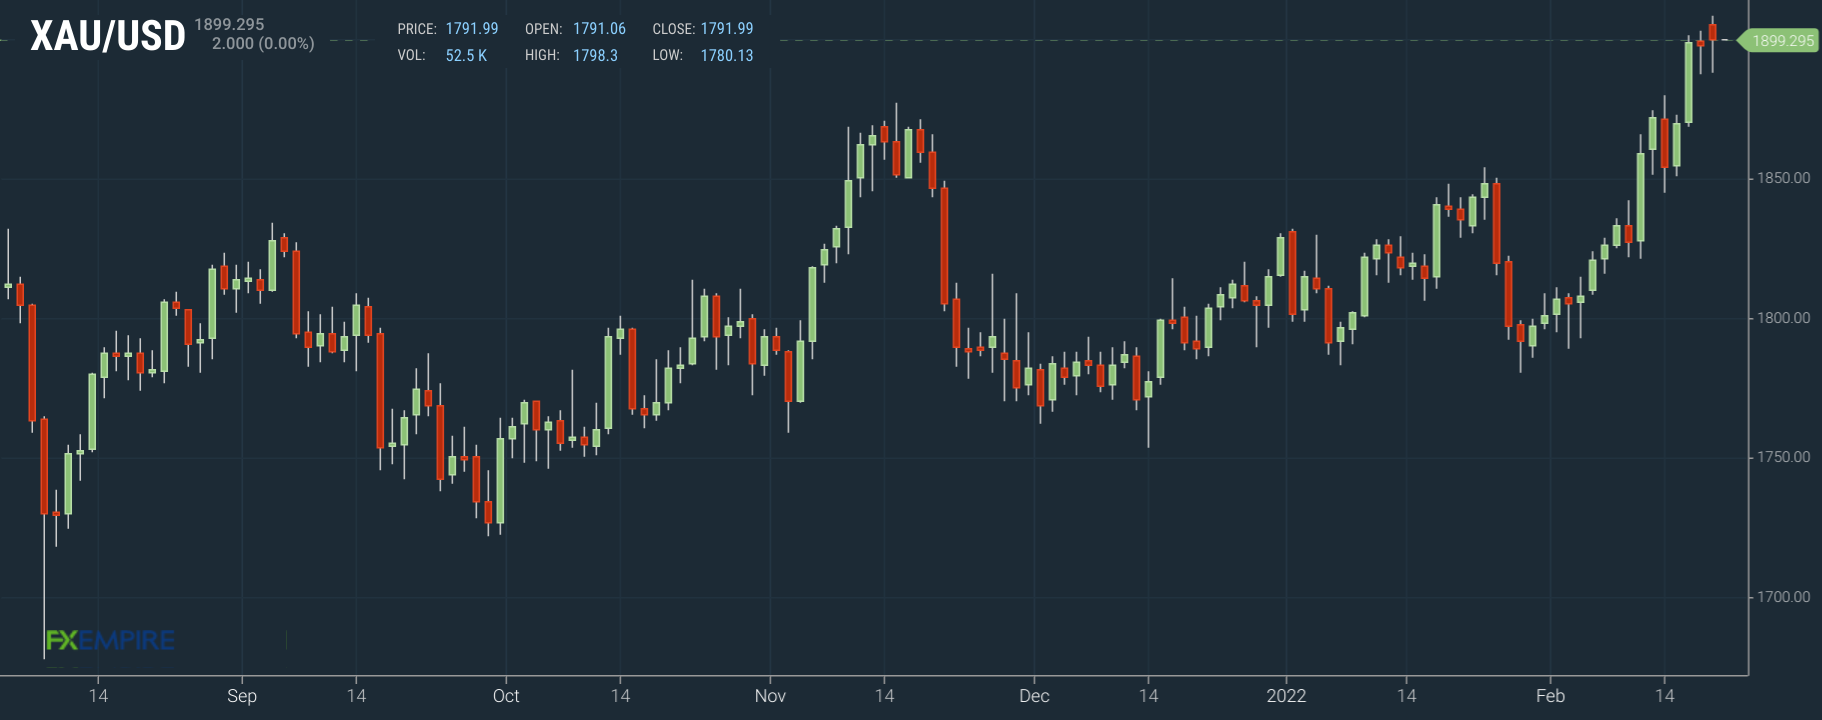This screenshot has width=1822, height=720.
Task: Click the LOW value 1780.13
Action: point(727,56)
